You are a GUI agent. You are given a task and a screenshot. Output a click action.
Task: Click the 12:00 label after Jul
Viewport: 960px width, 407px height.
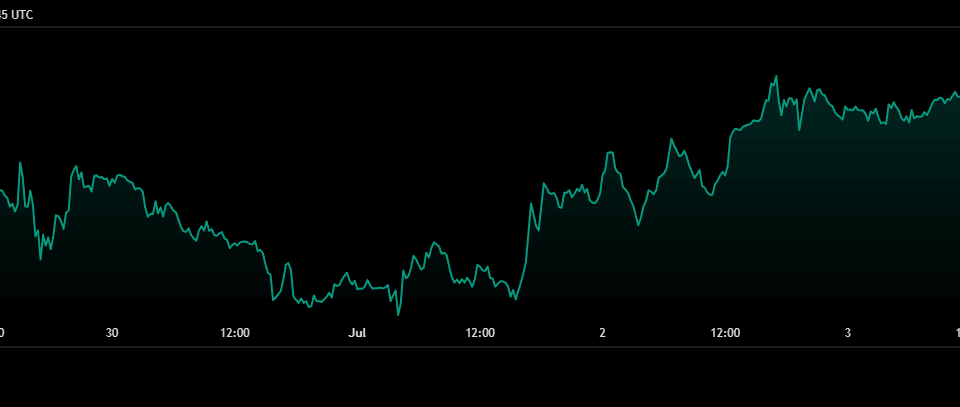pos(480,333)
